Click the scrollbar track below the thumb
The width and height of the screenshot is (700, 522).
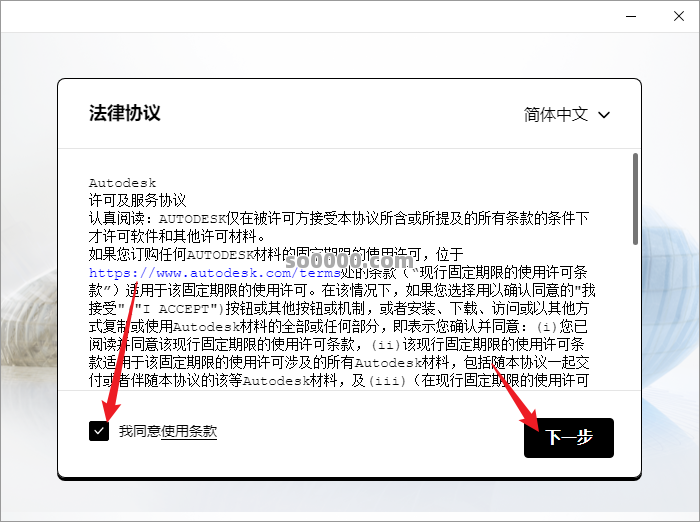point(635,320)
